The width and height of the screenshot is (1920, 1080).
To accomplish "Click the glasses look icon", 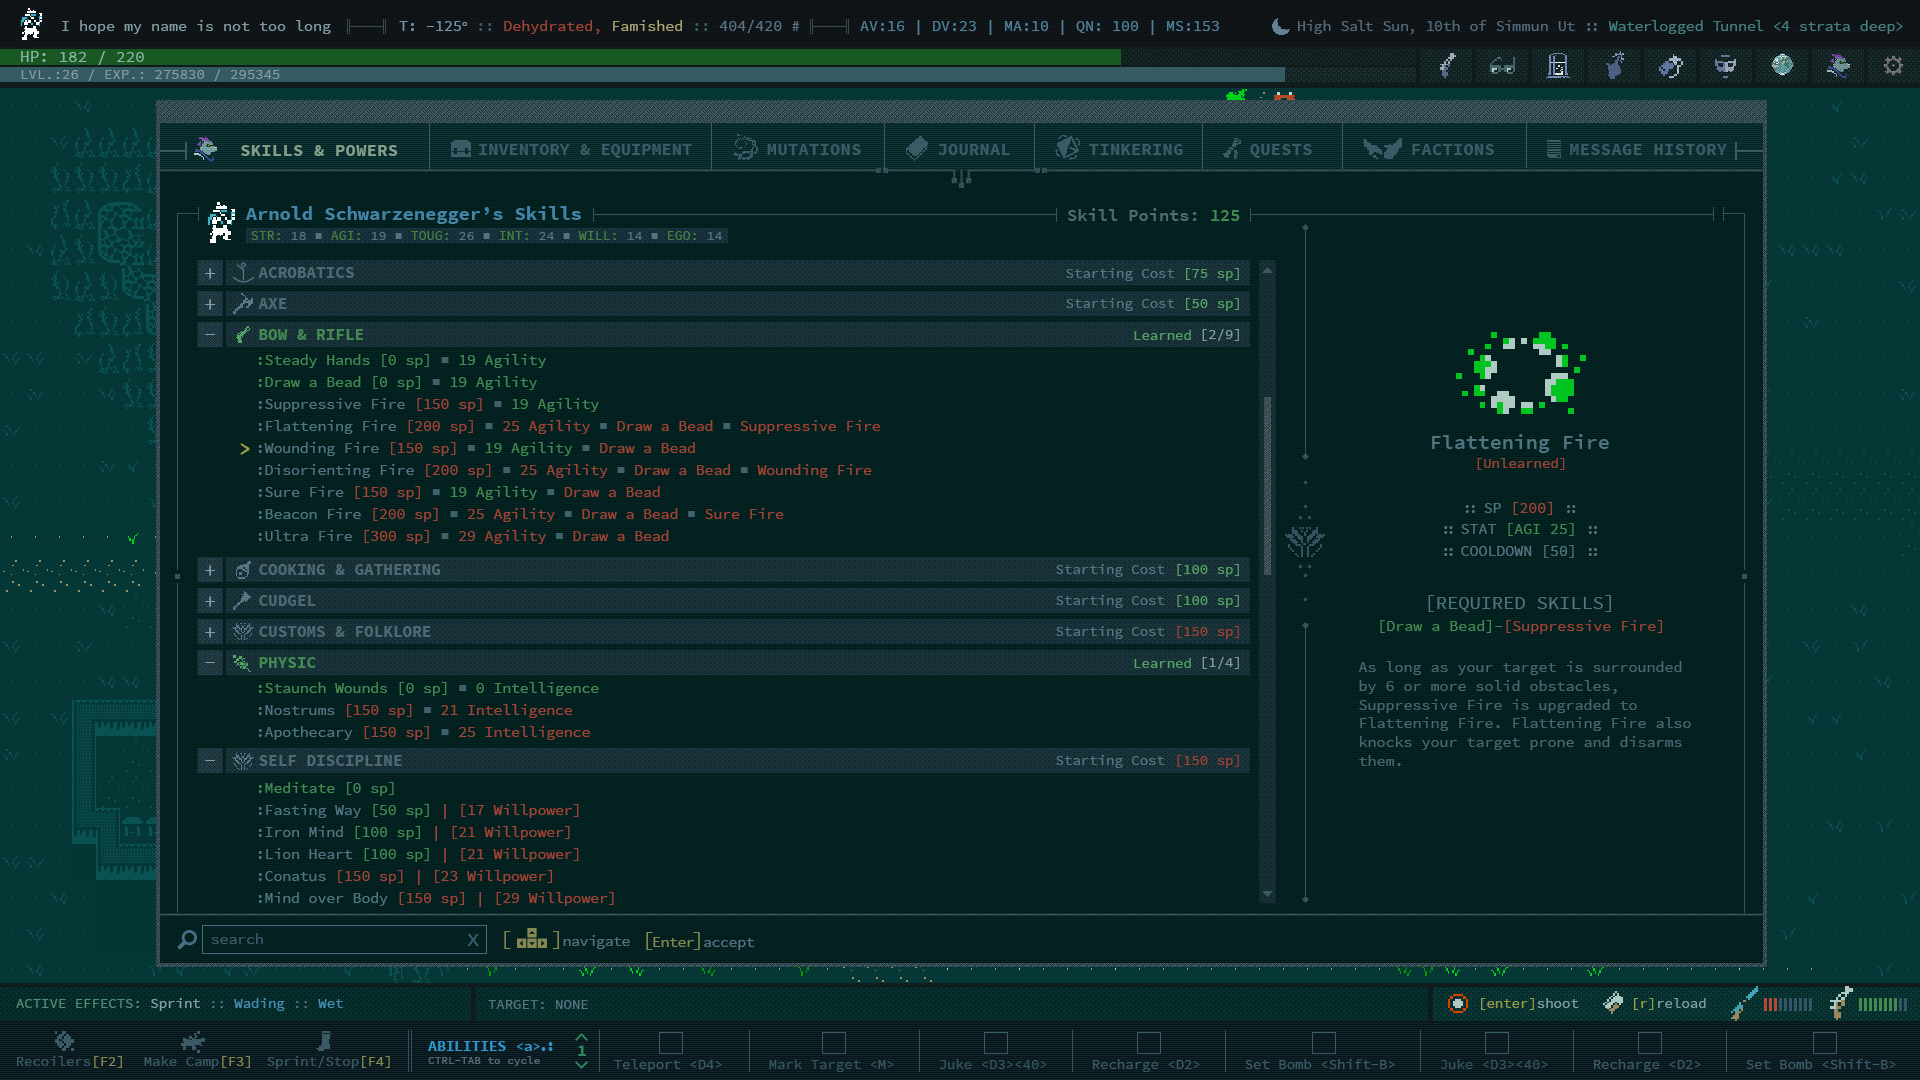I will pos(1502,66).
